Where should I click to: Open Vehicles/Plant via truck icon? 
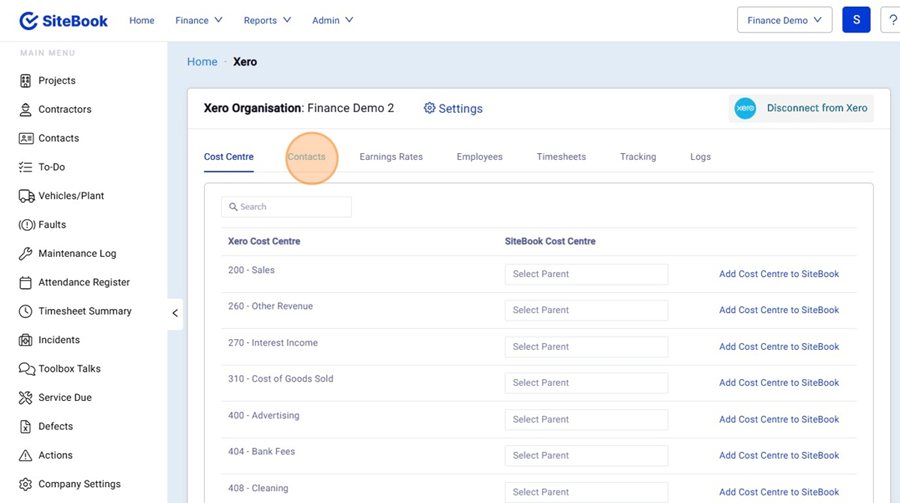[26, 196]
